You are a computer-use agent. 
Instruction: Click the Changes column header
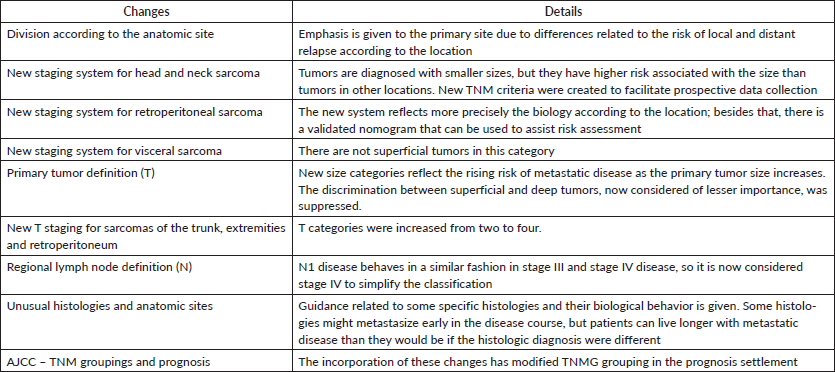point(146,11)
